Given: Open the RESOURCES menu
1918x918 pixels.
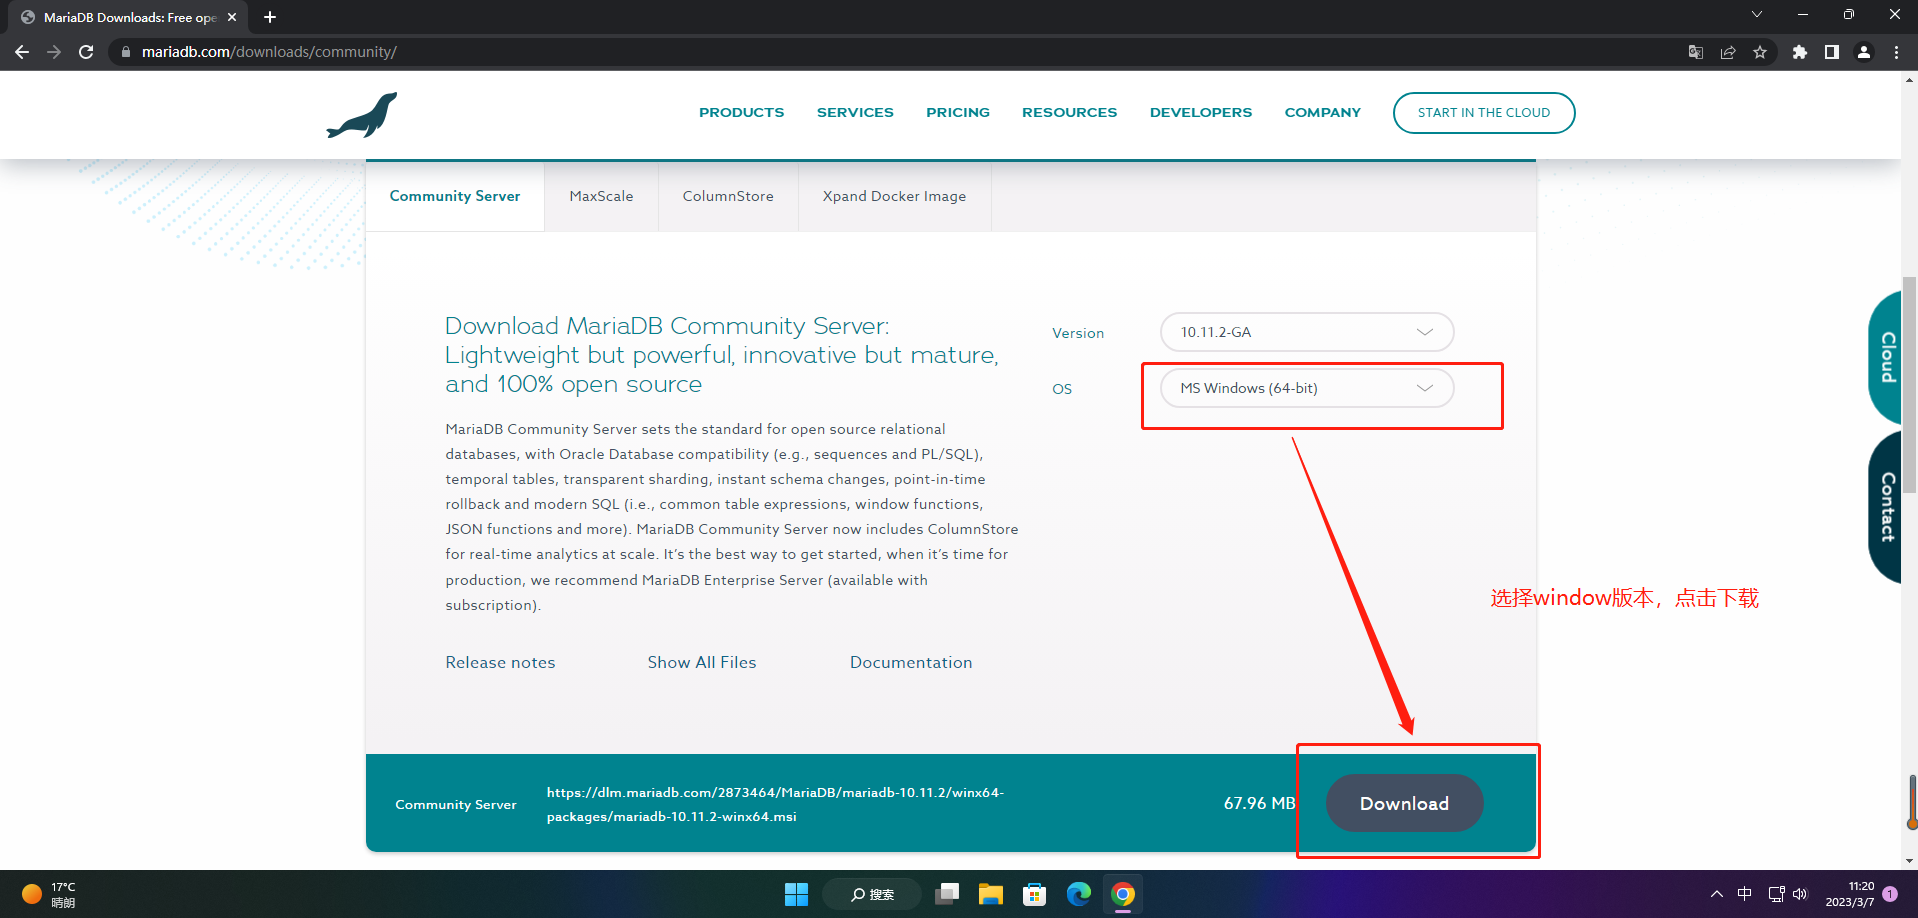Looking at the screenshot, I should pyautogui.click(x=1070, y=113).
